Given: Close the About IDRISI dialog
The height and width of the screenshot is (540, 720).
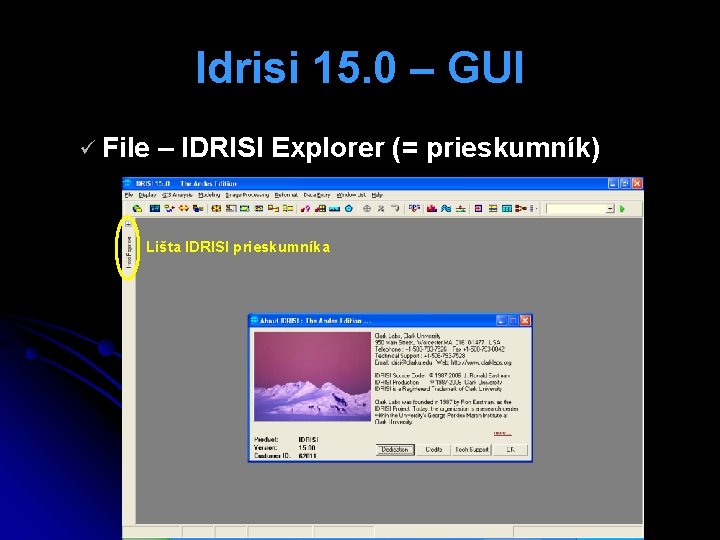Looking at the screenshot, I should click(x=525, y=321).
